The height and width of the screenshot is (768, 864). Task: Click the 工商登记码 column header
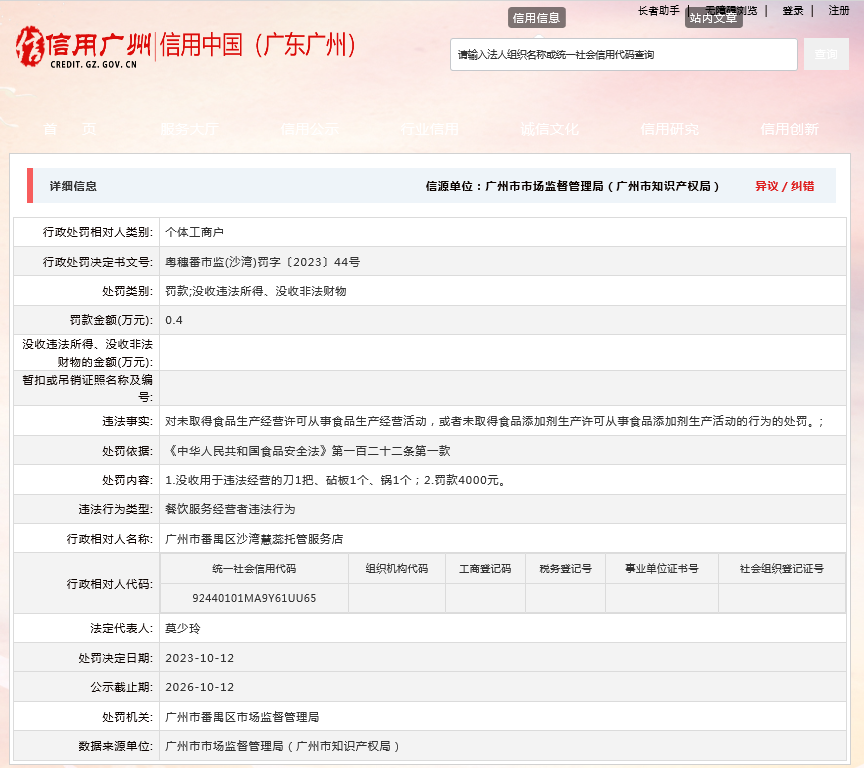[x=485, y=569]
